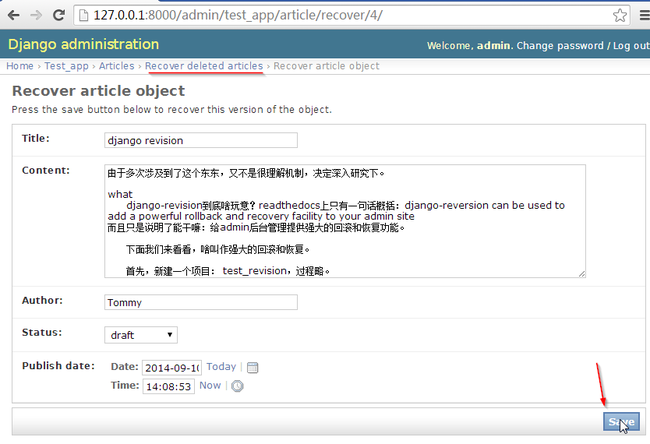Viewport: 650px width, 444px height.
Task: Click the 'Title:' field label
Action: [36, 138]
